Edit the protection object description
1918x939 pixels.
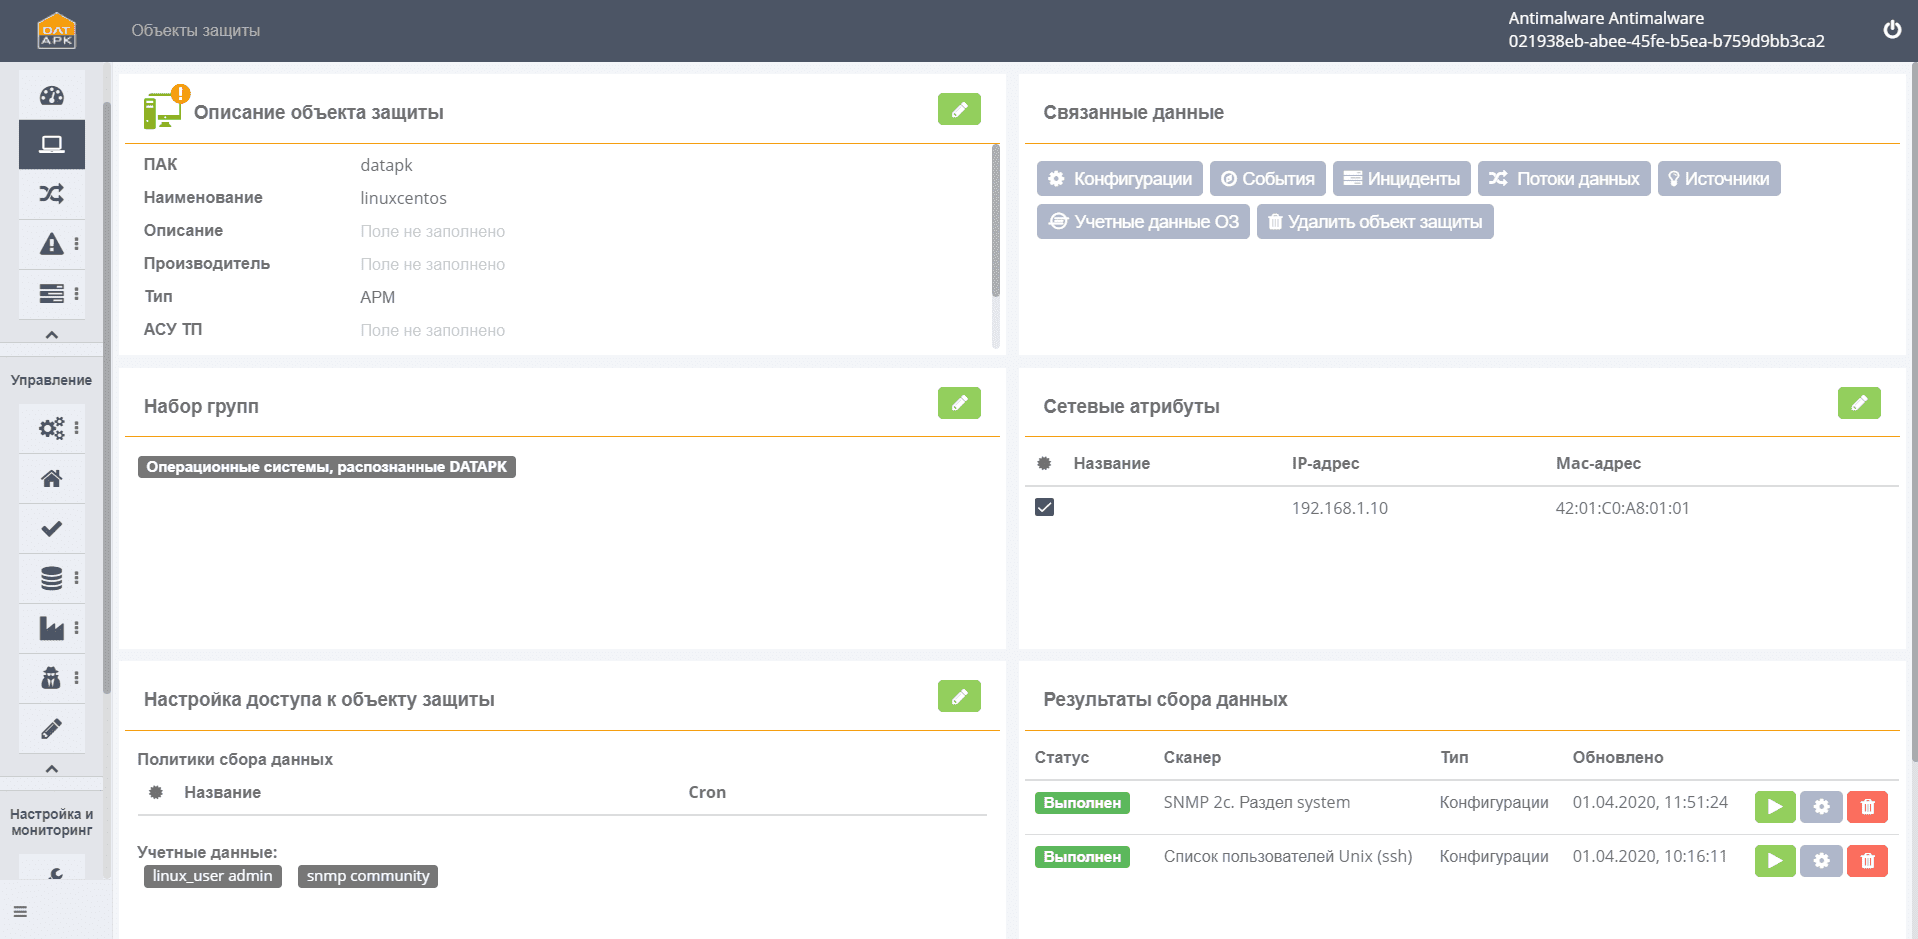[958, 109]
